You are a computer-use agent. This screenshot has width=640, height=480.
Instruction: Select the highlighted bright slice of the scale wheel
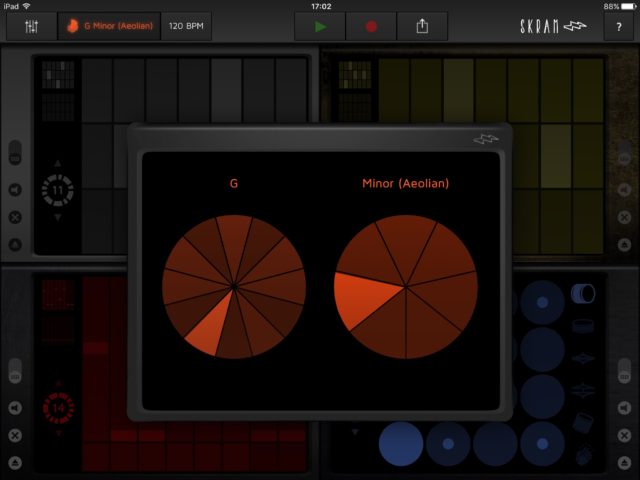[x=363, y=298]
